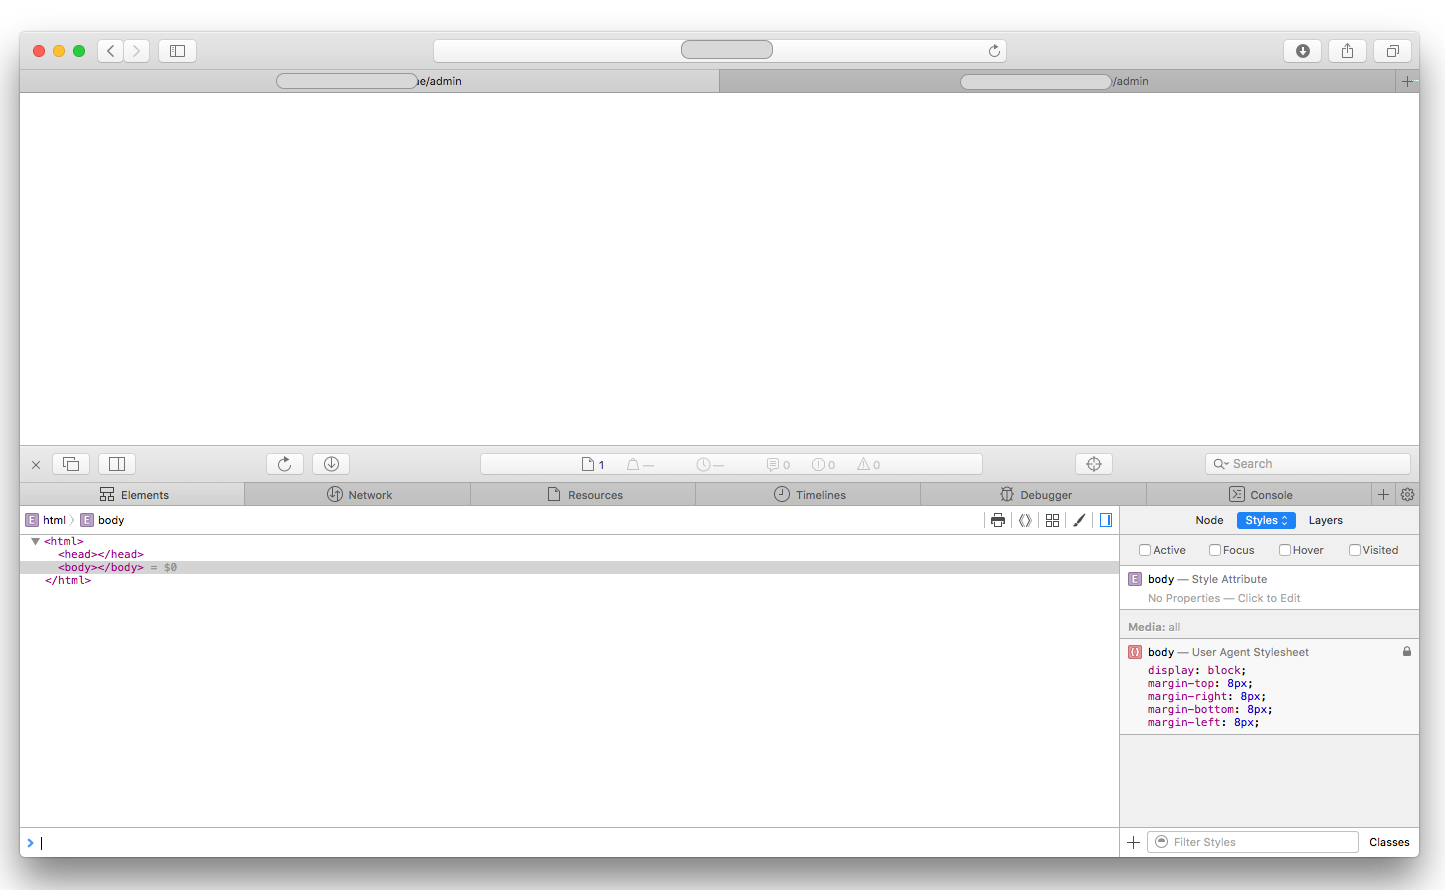This screenshot has height=890, width=1445.
Task: Click No Properties — Click to Edit
Action: click(x=1224, y=598)
